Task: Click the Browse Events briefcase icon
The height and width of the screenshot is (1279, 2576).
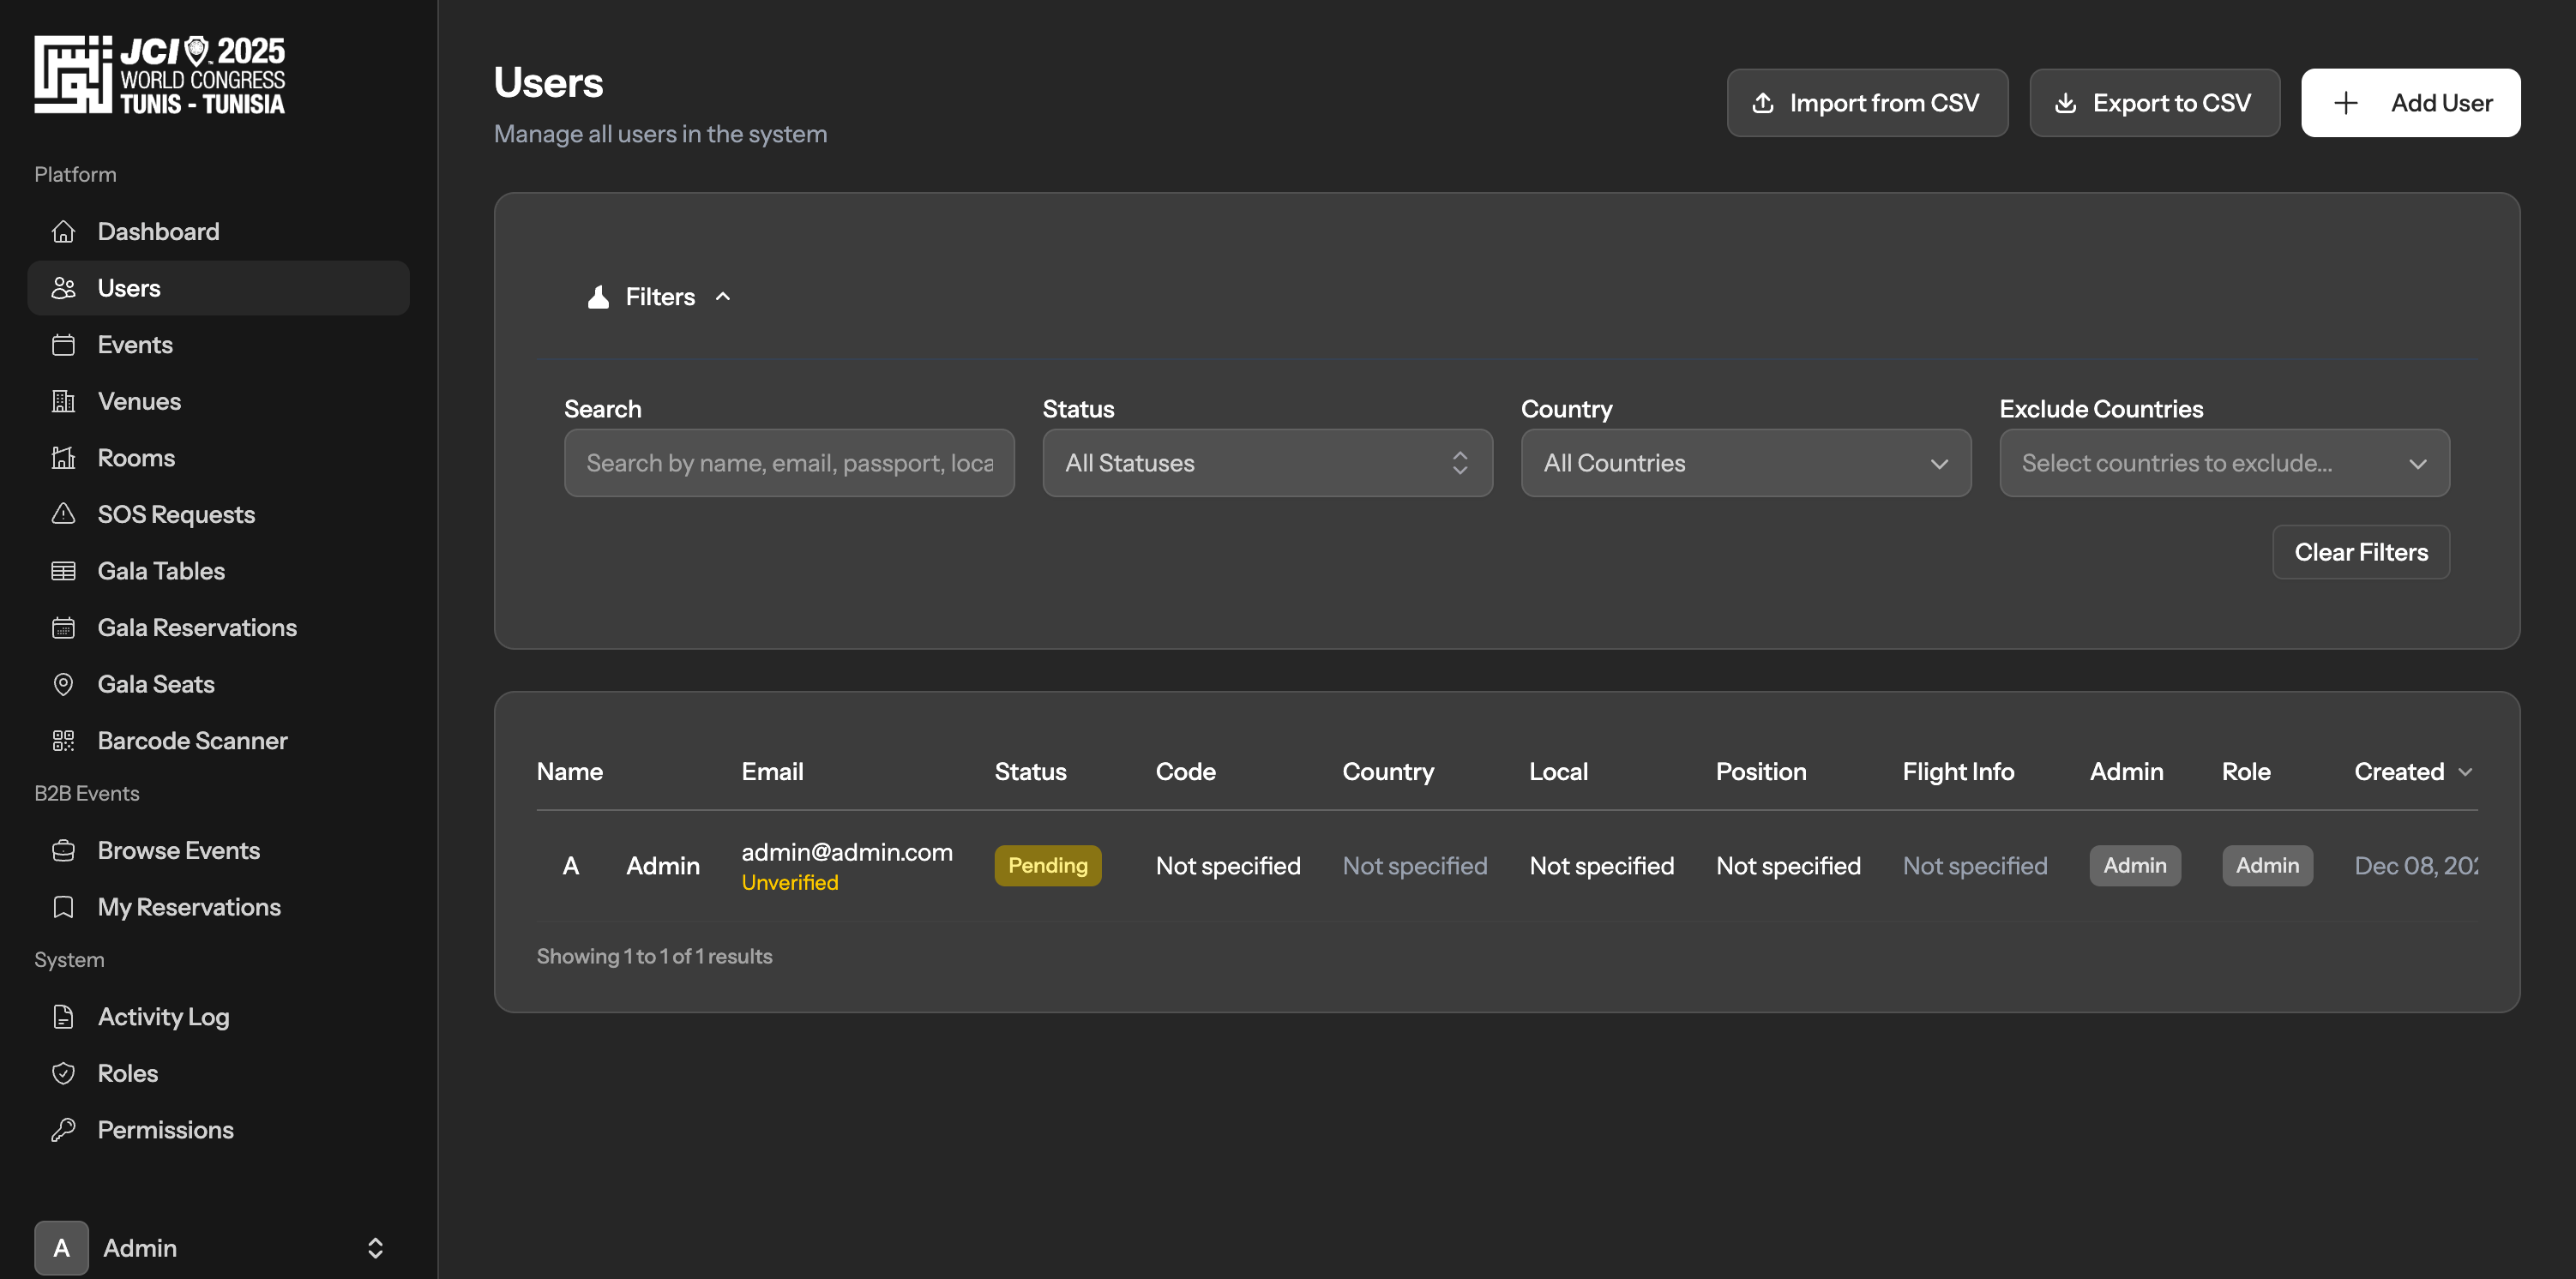Action: [x=63, y=850]
